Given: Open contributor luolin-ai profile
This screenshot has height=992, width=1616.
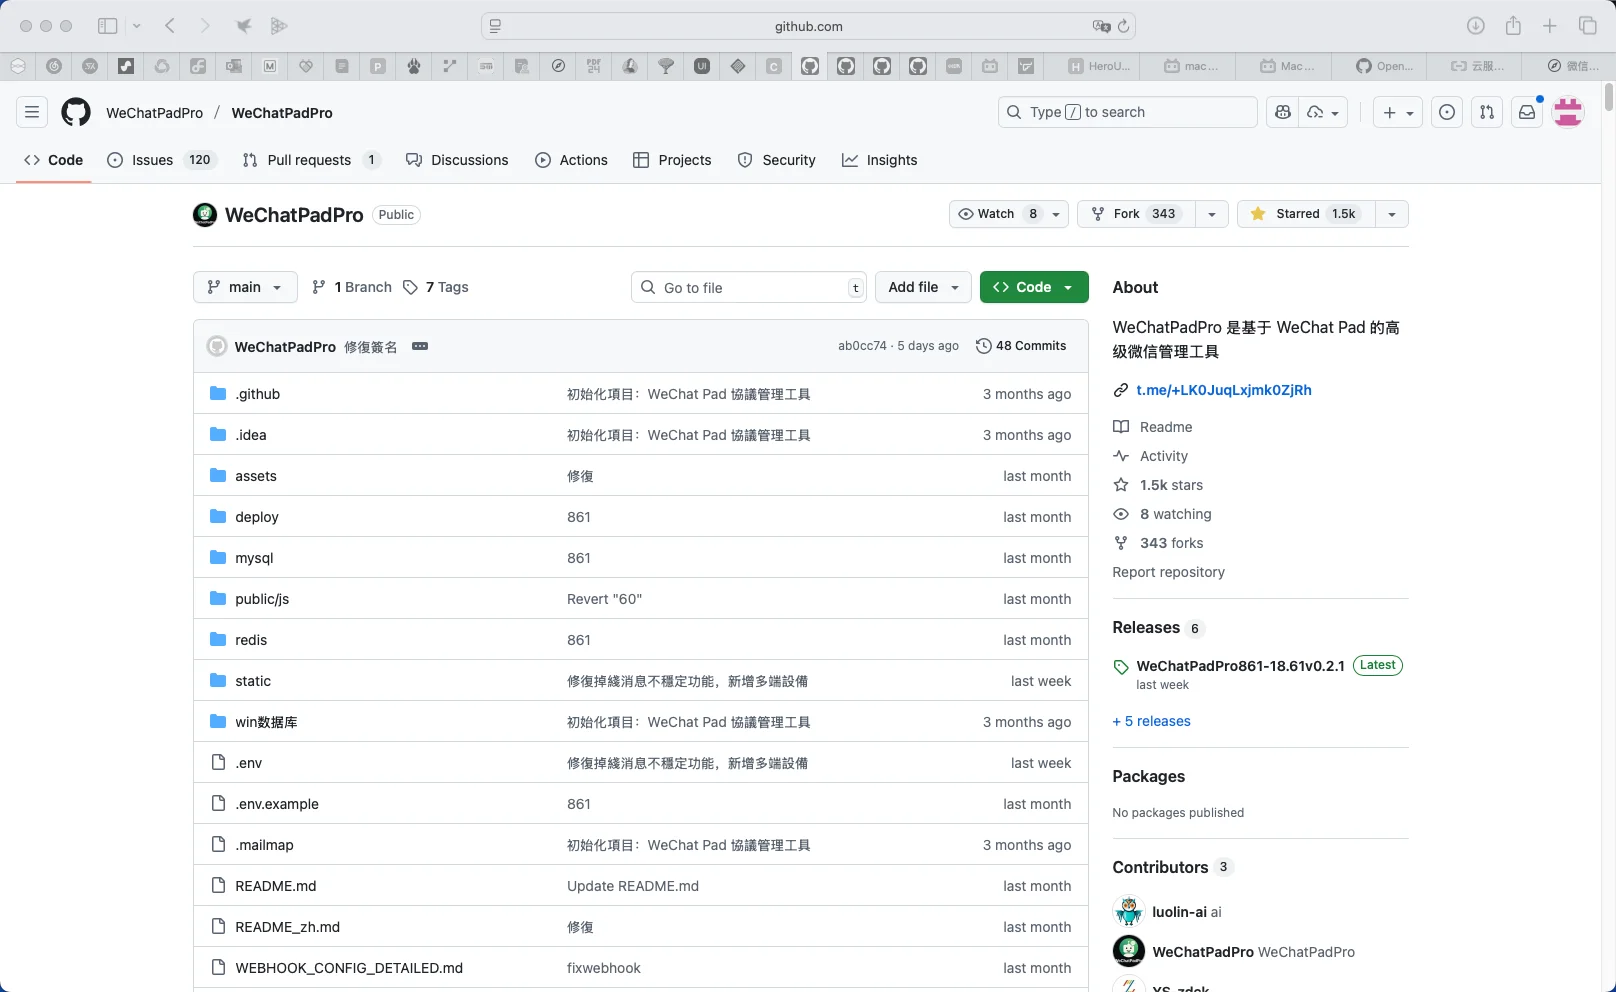Looking at the screenshot, I should coord(1179,912).
